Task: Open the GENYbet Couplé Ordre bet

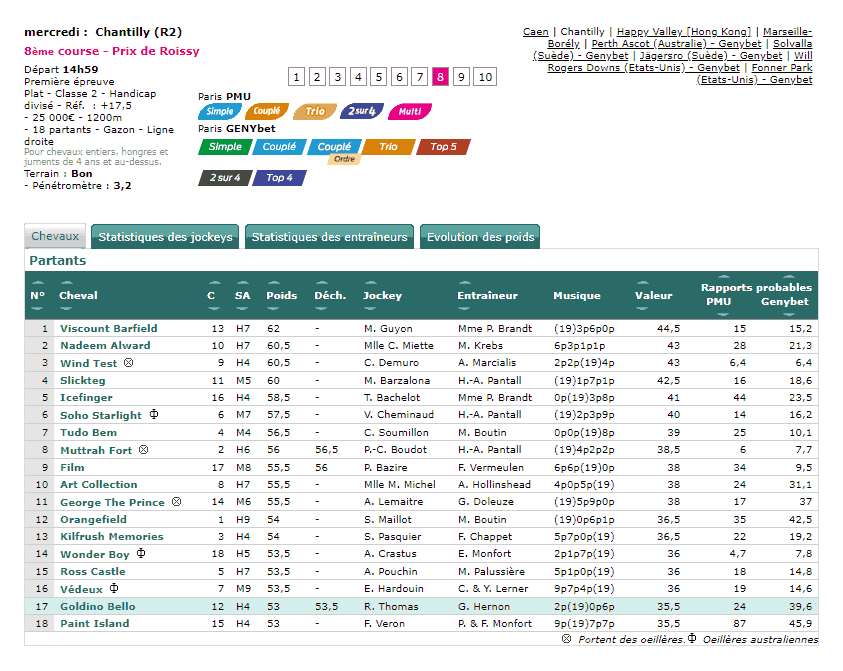Action: pos(334,148)
